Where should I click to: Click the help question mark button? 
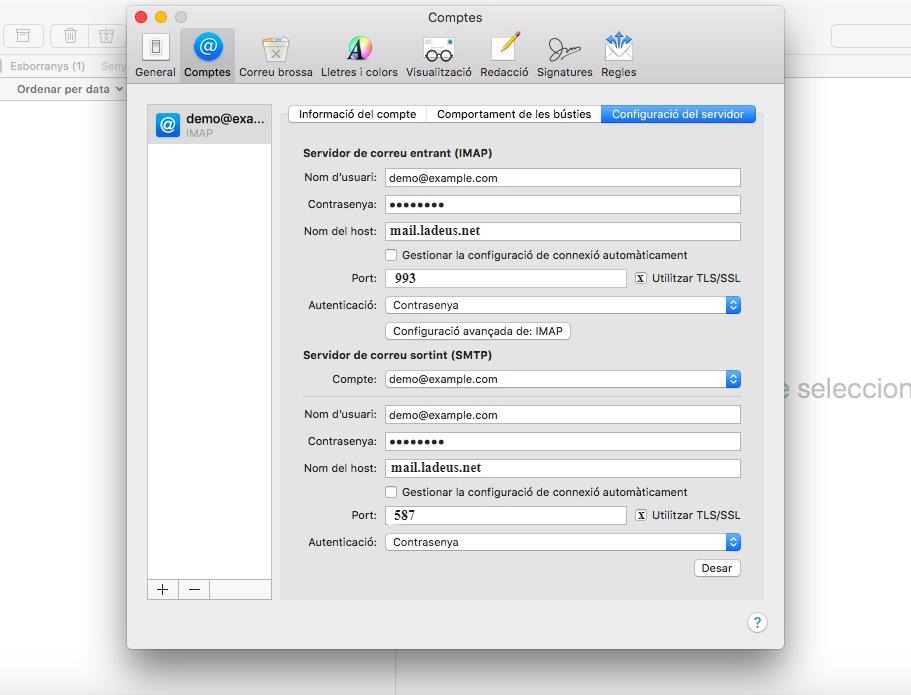[x=757, y=622]
